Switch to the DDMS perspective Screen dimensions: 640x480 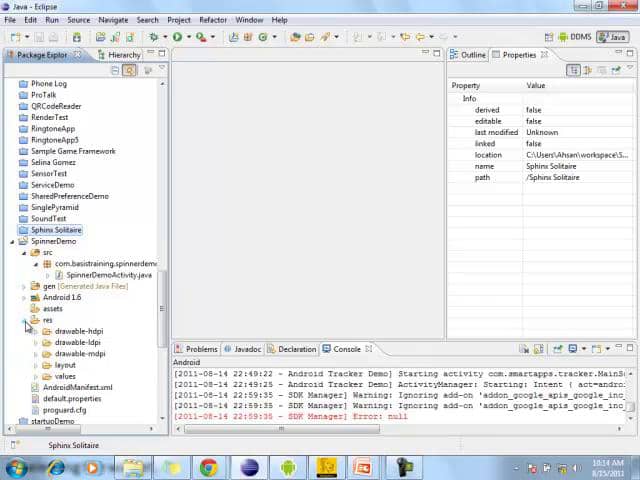pyautogui.click(x=575, y=37)
